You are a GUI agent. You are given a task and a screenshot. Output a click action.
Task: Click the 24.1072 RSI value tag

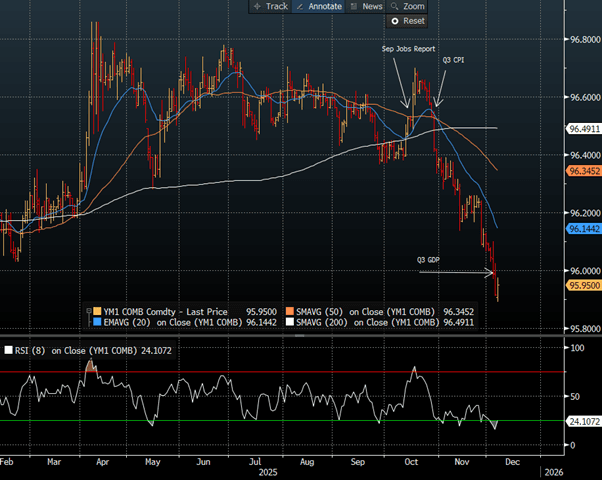click(x=582, y=422)
